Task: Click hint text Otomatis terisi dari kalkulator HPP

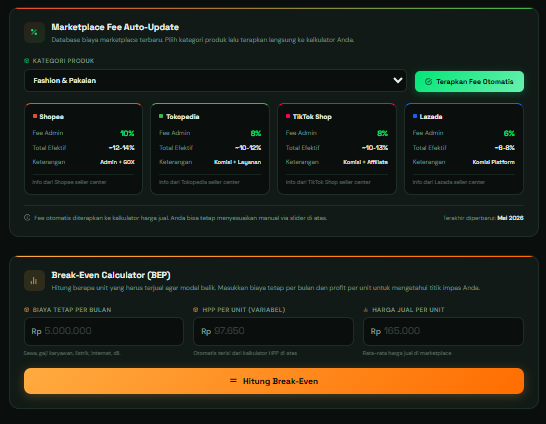Action: click(245, 353)
